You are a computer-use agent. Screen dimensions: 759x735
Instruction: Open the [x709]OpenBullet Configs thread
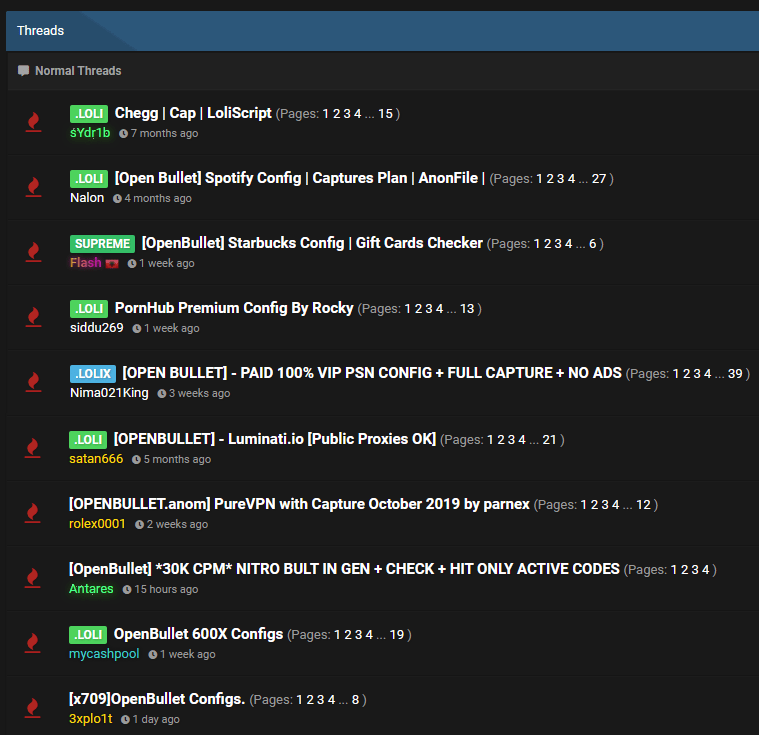tap(157, 699)
